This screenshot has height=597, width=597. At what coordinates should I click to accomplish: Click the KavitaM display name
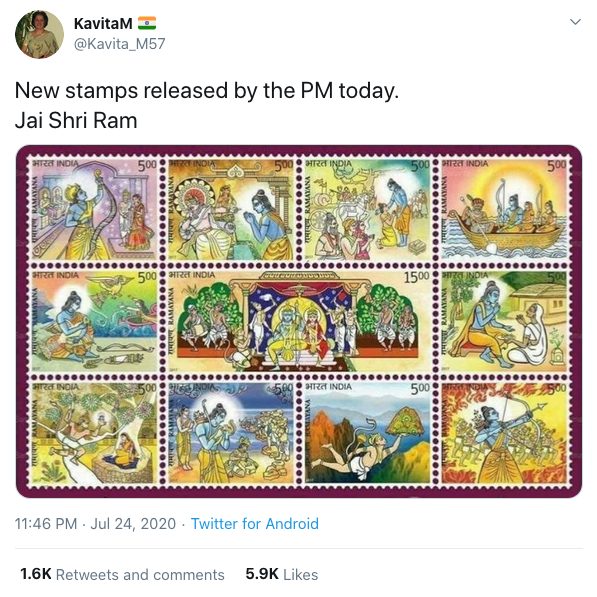click(103, 24)
